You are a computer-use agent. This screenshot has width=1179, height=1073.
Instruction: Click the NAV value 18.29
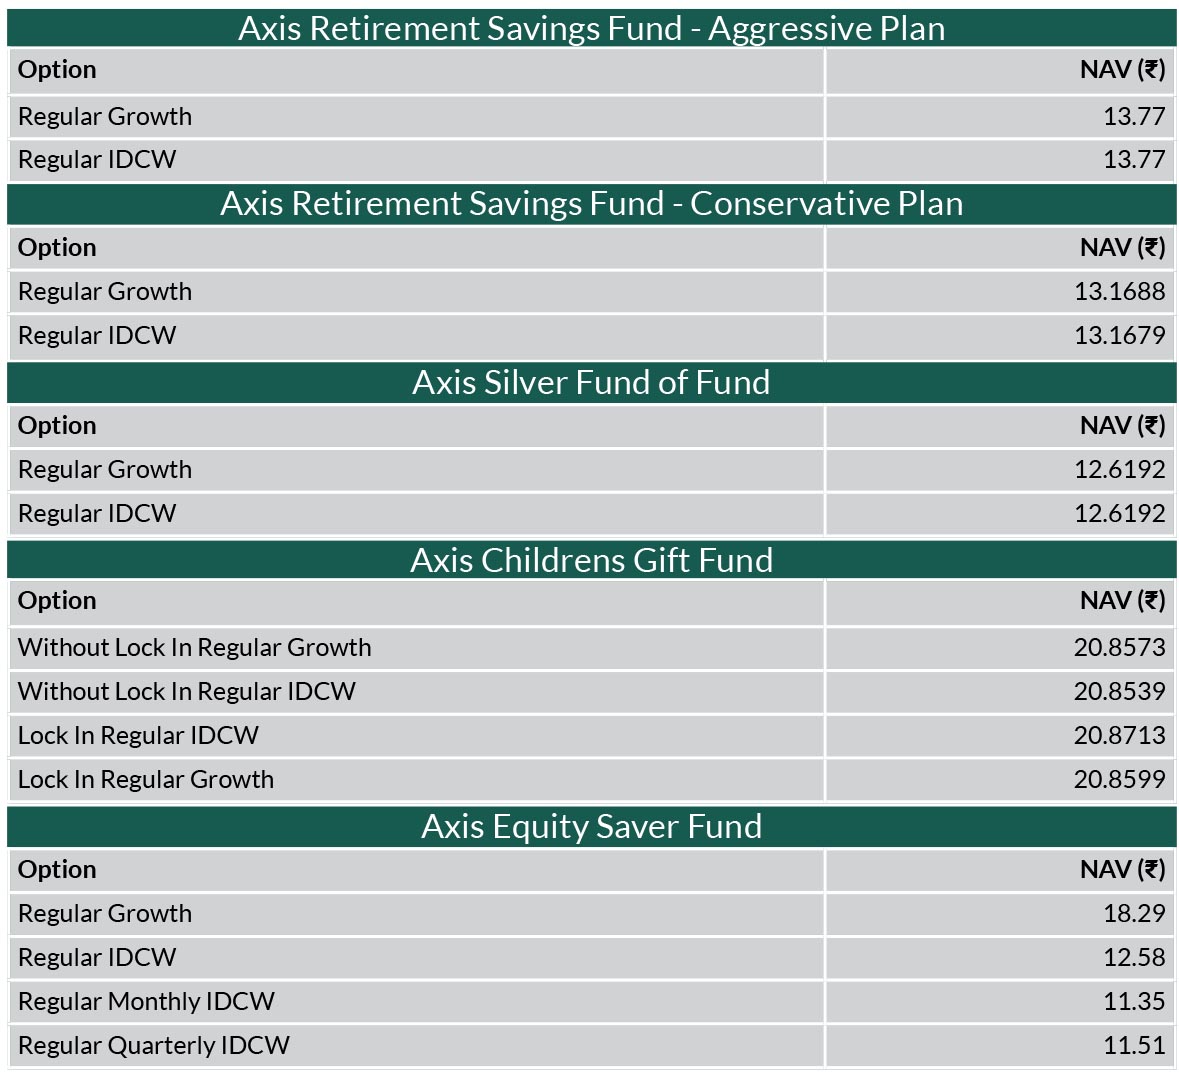tap(1134, 913)
